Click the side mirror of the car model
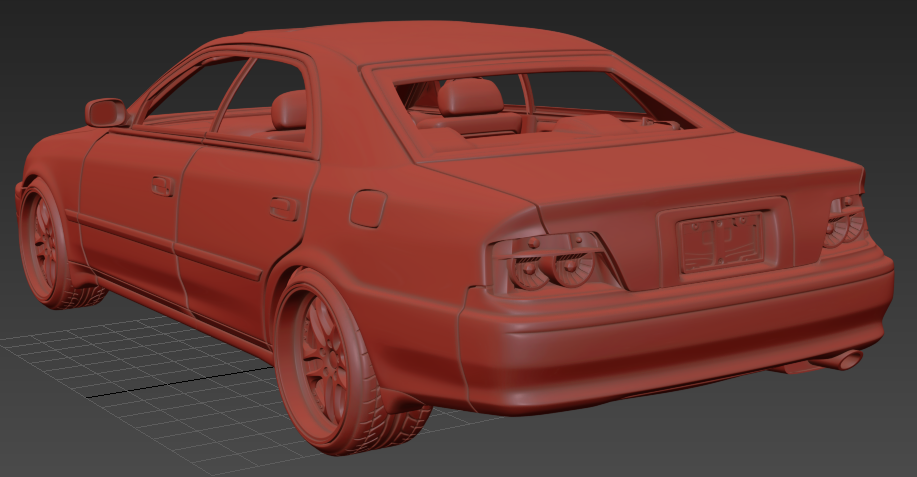 point(106,112)
